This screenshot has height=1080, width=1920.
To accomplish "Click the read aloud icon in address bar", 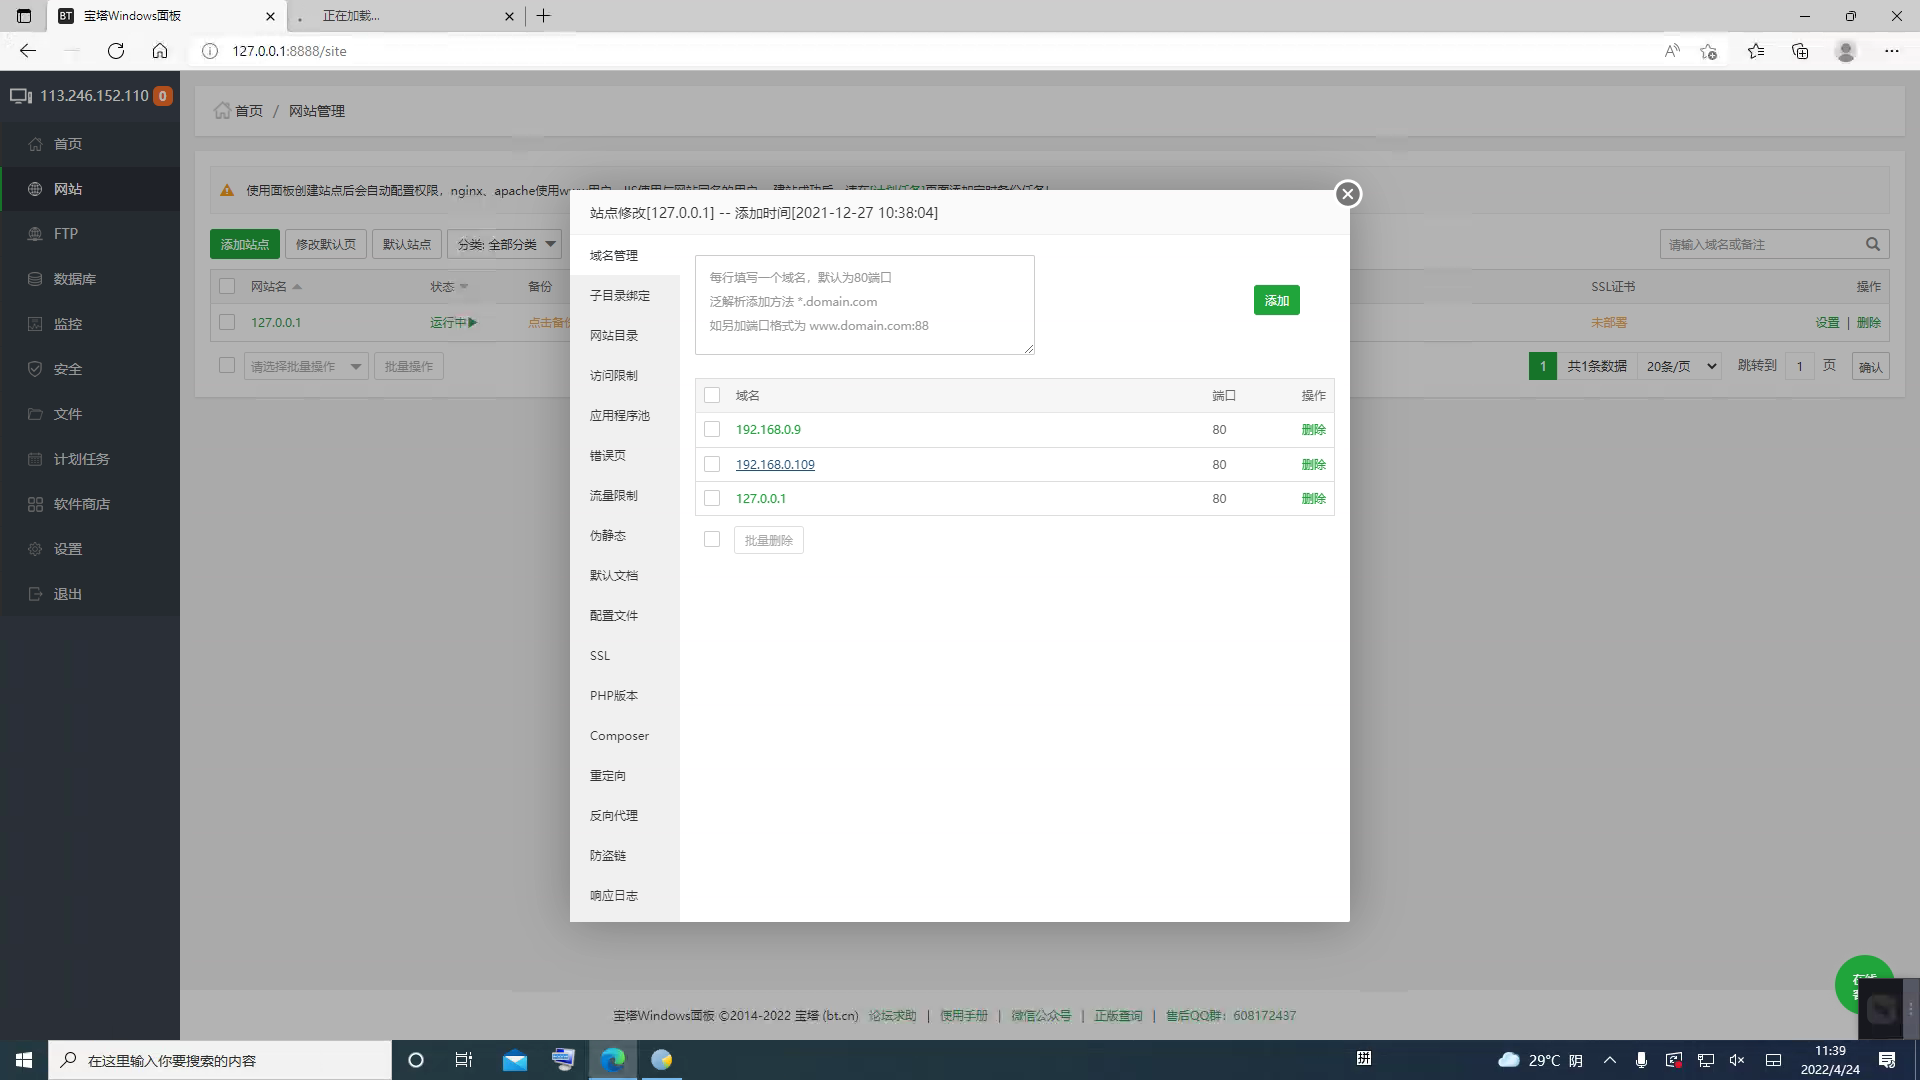I will tap(1672, 51).
